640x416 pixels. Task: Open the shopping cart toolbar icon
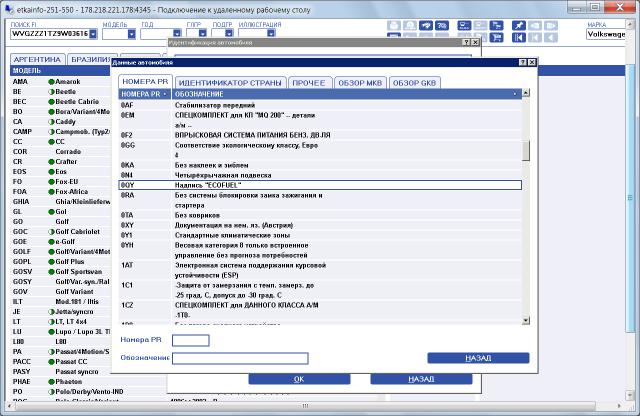tap(497, 38)
